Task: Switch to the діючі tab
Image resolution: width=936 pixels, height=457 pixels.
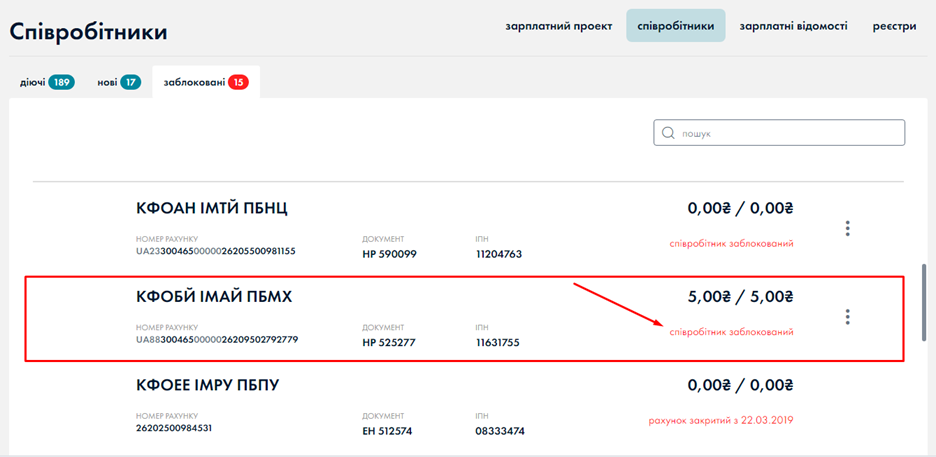Action: click(x=33, y=82)
